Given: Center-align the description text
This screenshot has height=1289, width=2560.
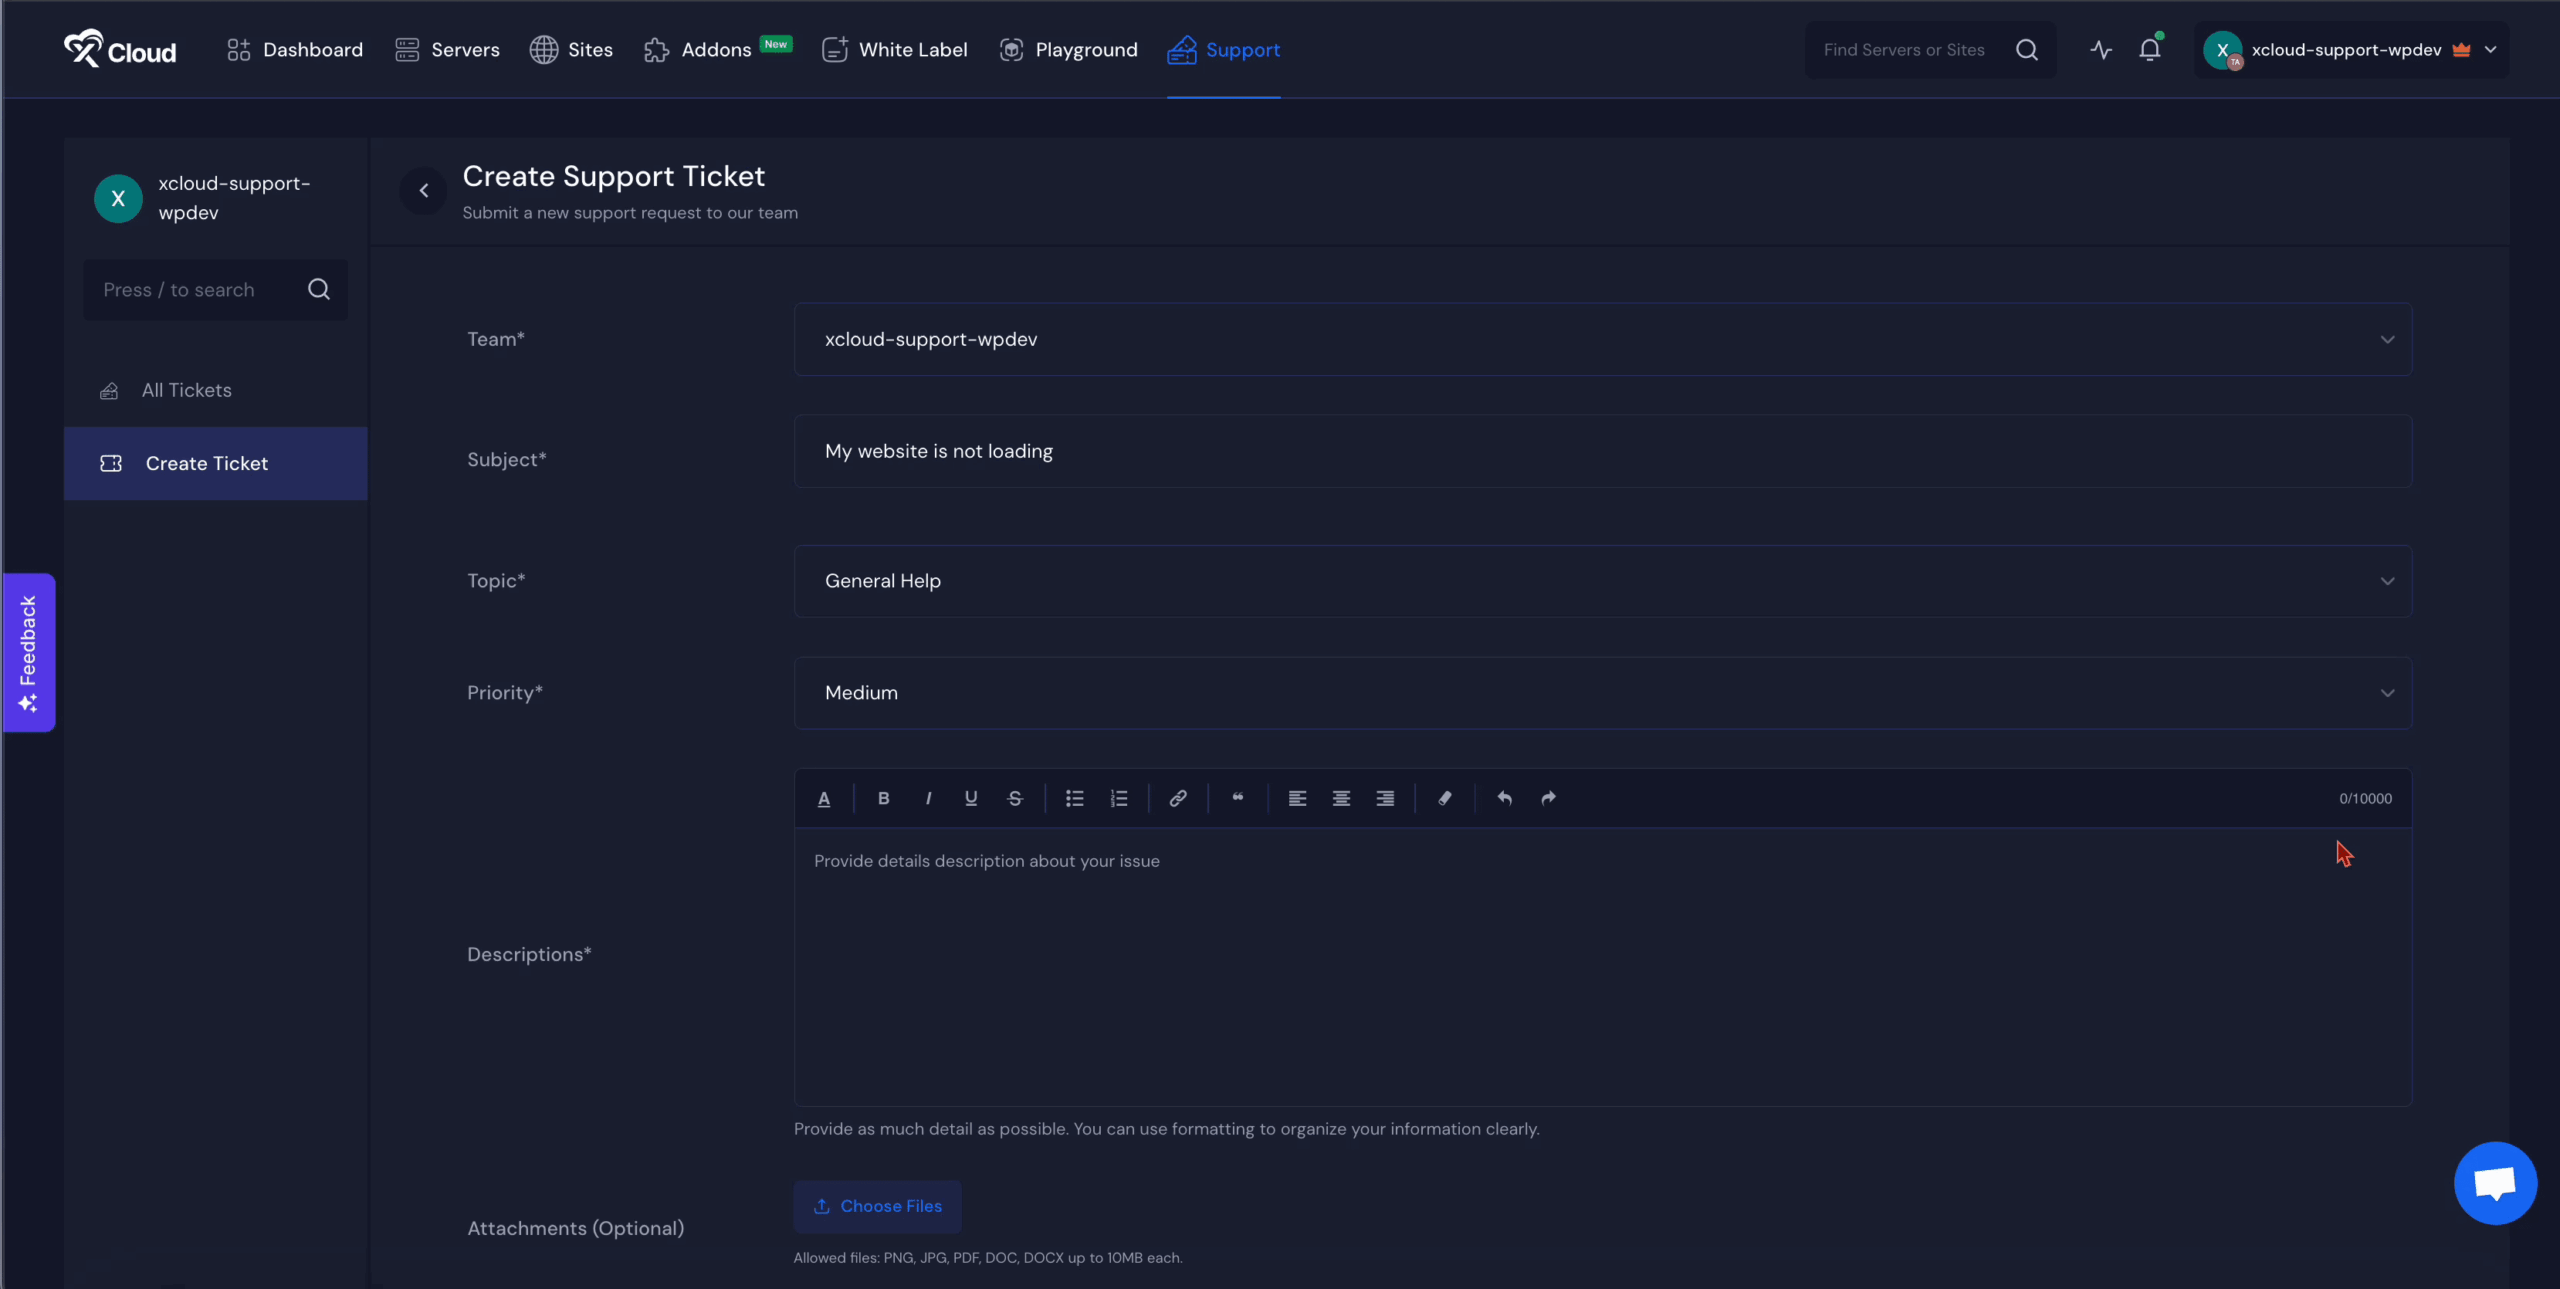Looking at the screenshot, I should click(x=1341, y=798).
